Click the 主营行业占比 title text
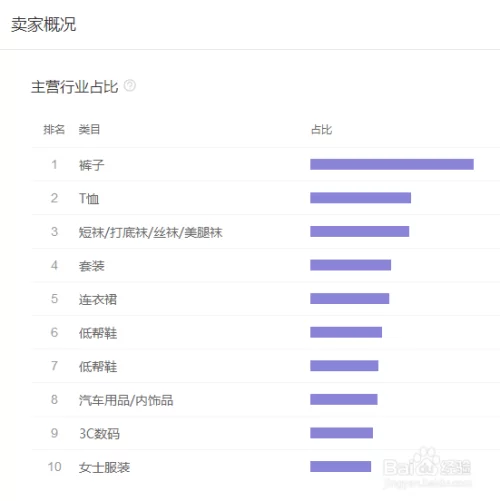This screenshot has height=501, width=500. (x=75, y=87)
